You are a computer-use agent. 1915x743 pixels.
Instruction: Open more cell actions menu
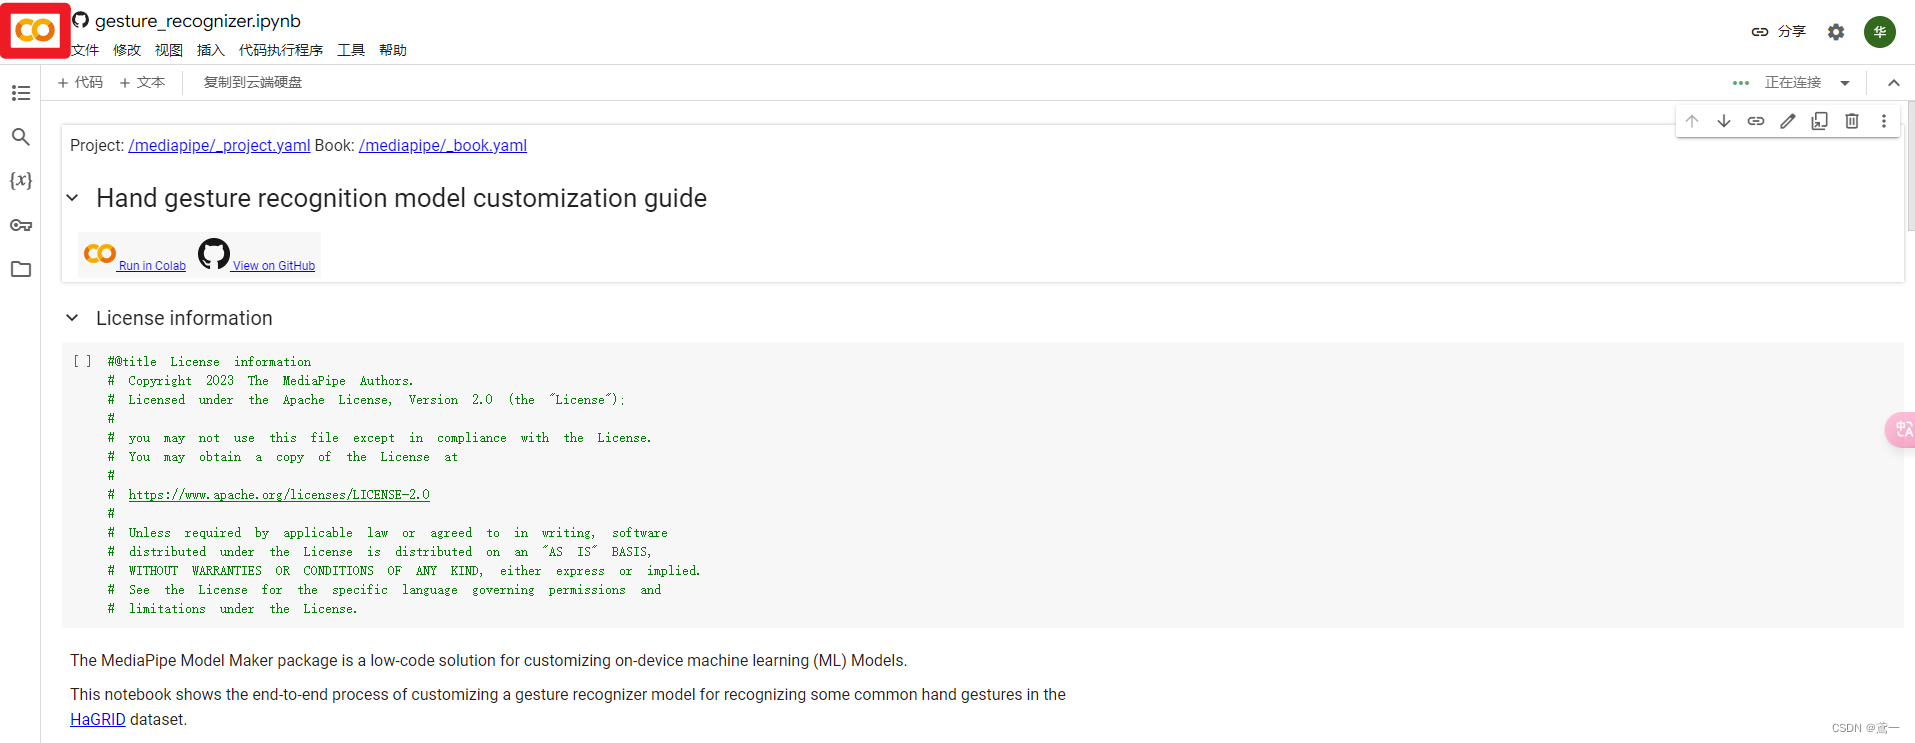pyautogui.click(x=1884, y=121)
